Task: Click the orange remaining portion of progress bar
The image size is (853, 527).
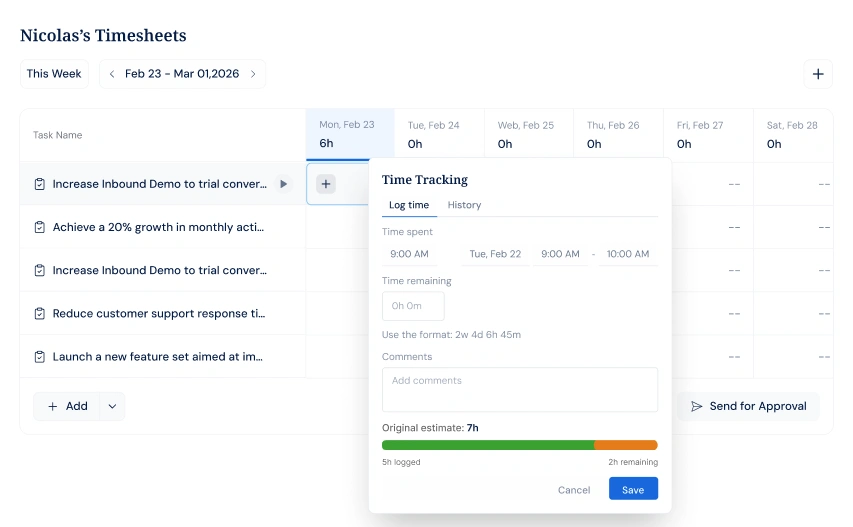Action: [x=626, y=445]
